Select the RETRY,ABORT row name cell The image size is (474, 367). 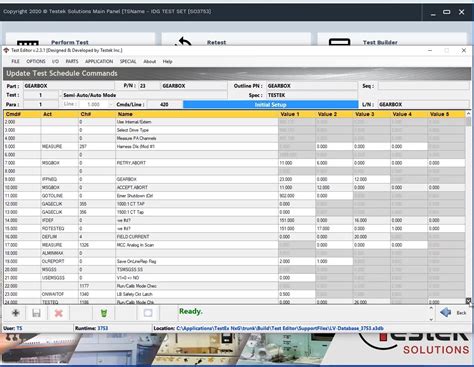(x=197, y=163)
